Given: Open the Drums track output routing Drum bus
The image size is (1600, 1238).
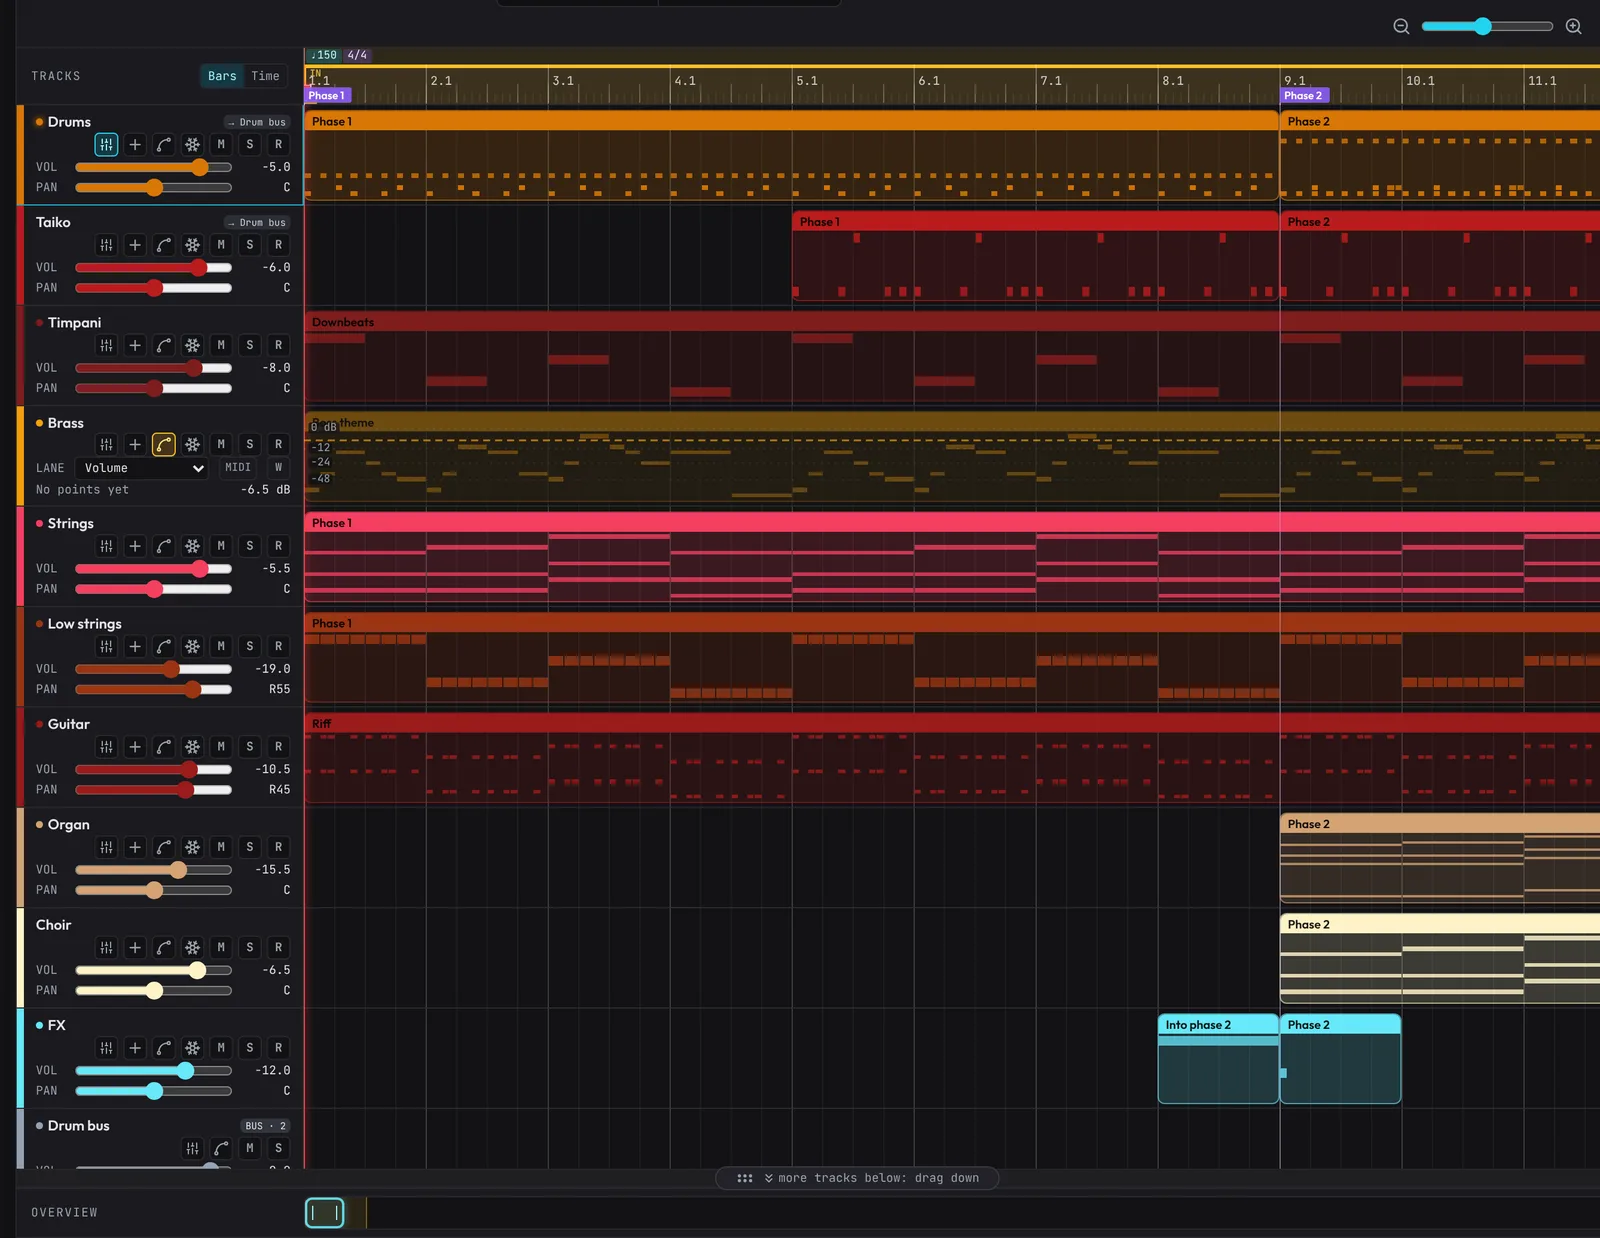Looking at the screenshot, I should [x=256, y=122].
